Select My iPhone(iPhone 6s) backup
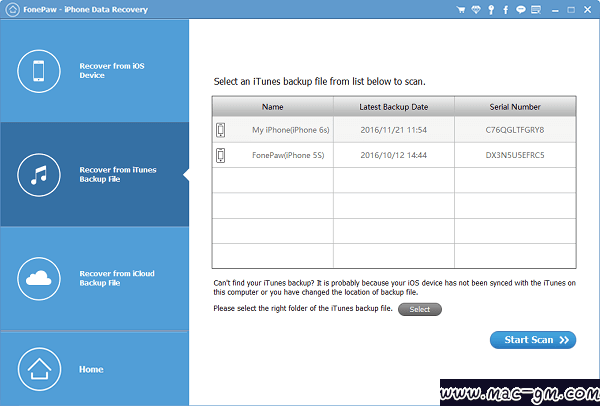The height and width of the screenshot is (406, 600). (x=394, y=130)
